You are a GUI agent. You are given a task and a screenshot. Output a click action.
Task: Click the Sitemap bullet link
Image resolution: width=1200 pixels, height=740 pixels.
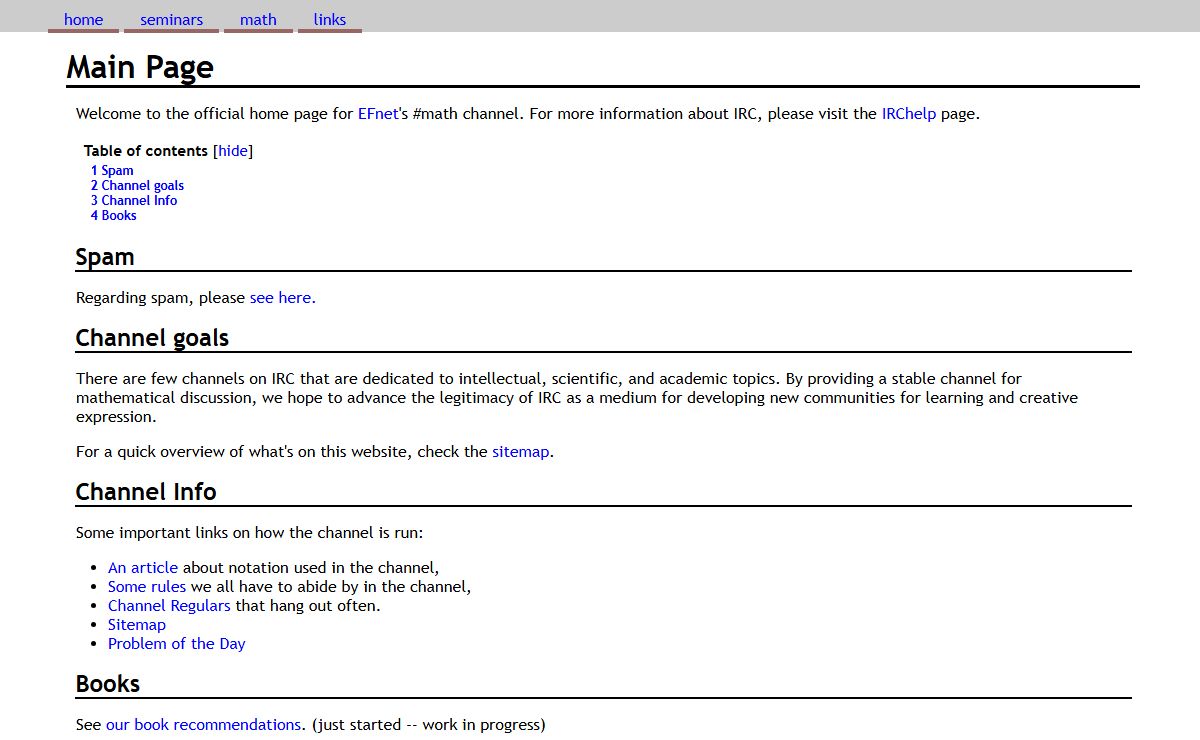coord(137,625)
